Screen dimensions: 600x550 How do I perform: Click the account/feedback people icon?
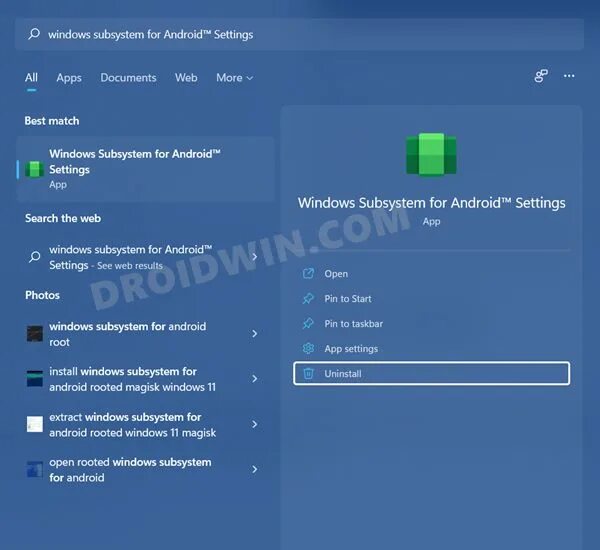pos(541,76)
